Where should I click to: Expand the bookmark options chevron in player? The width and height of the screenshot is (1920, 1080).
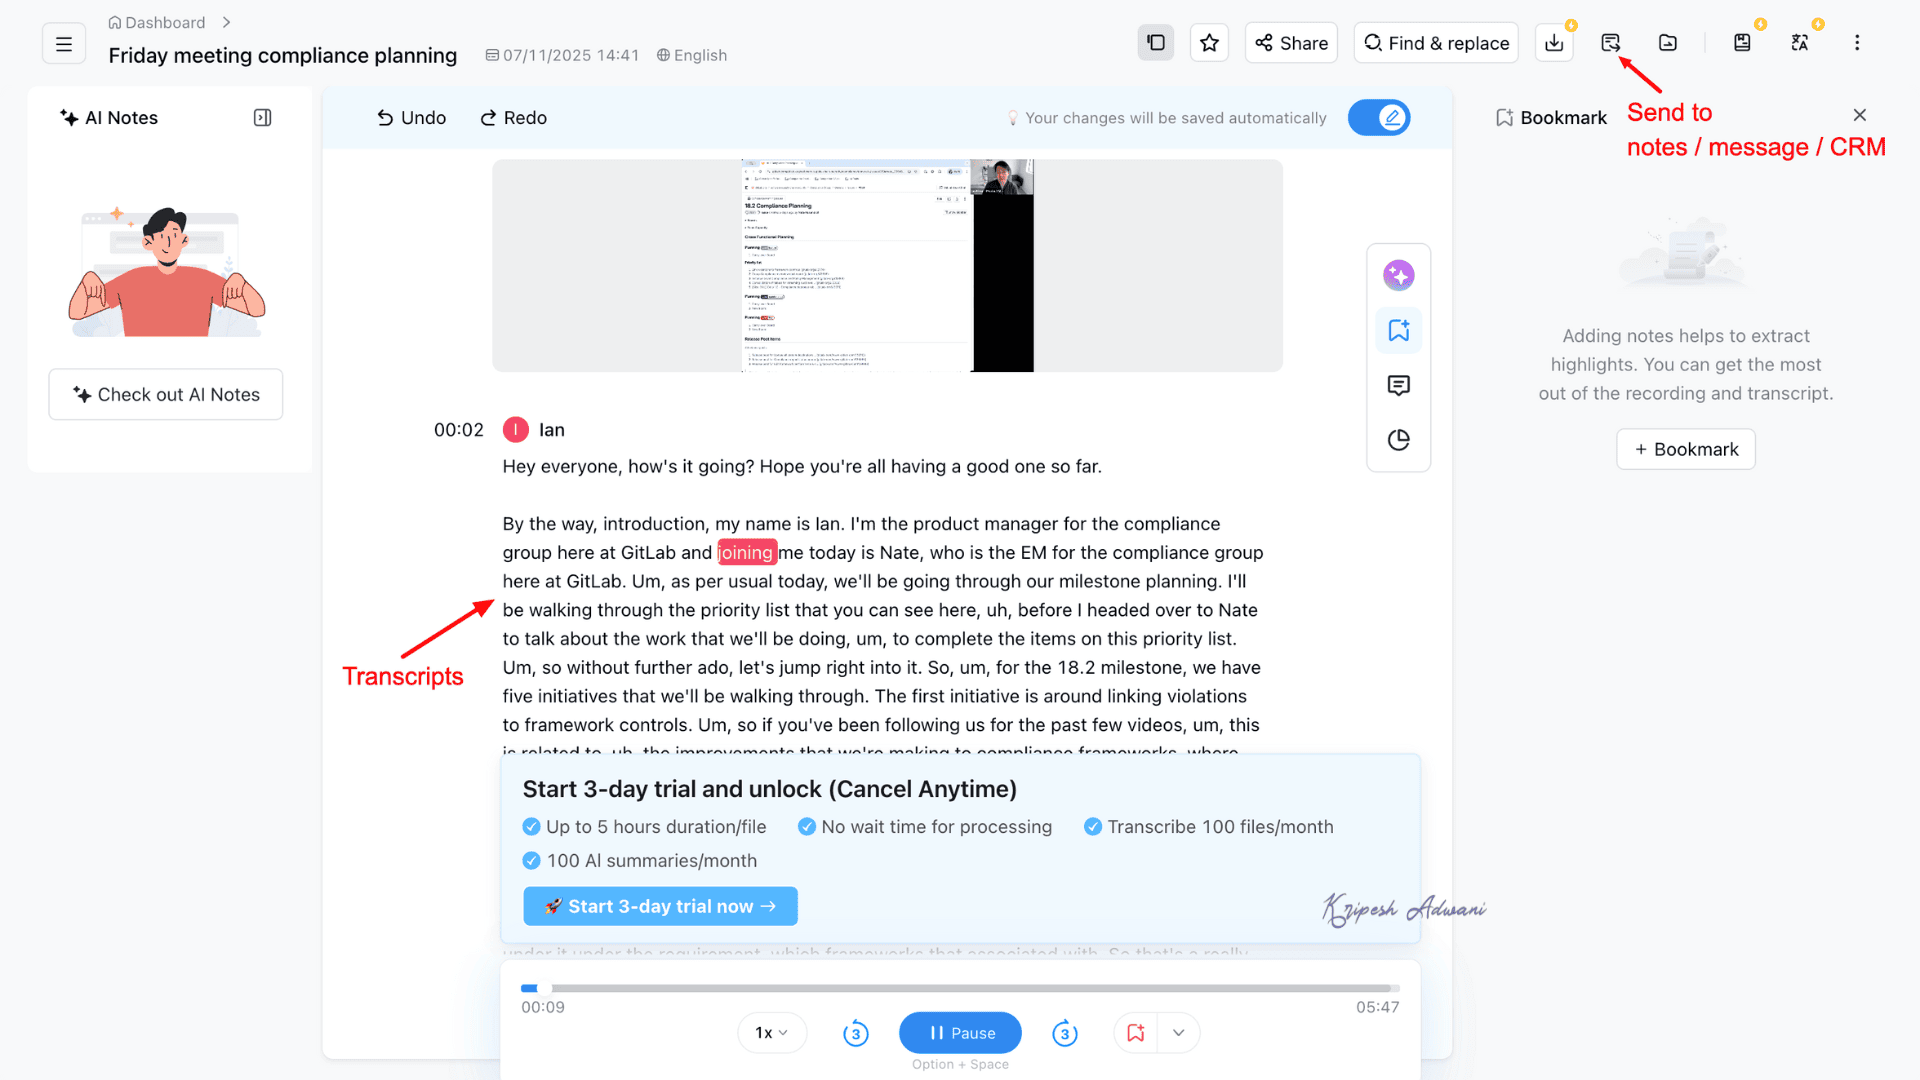1179,1033
